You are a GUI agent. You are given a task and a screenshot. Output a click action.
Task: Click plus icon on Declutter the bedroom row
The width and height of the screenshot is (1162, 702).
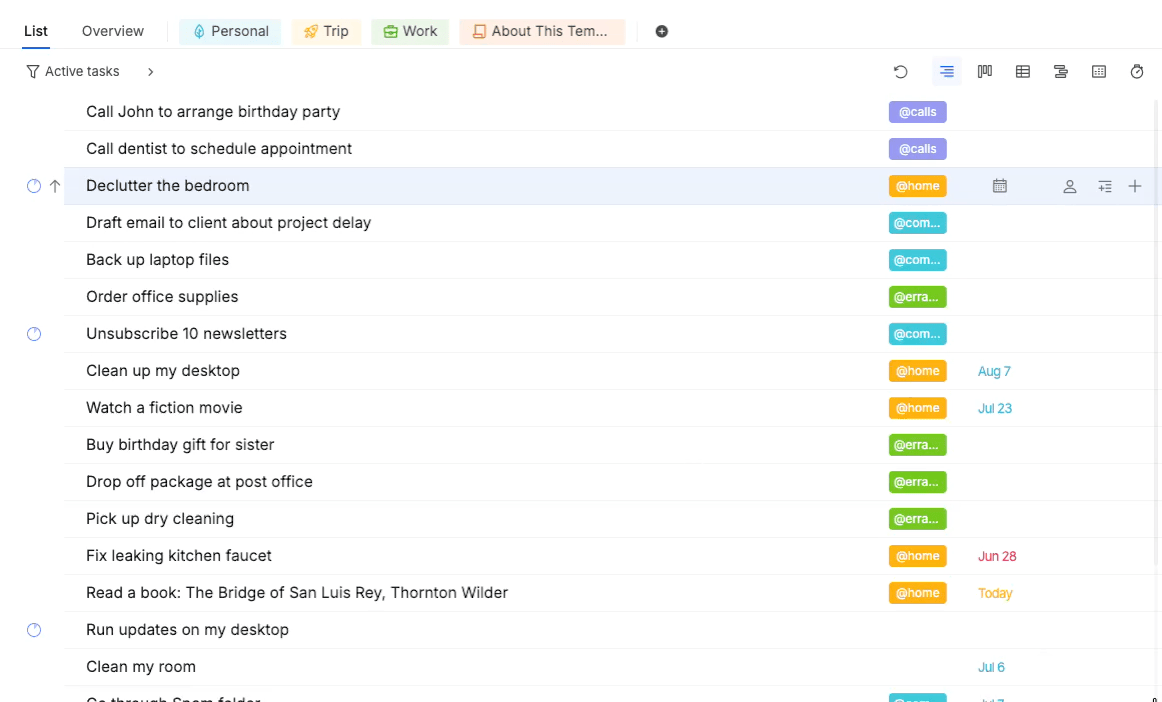[x=1135, y=186]
